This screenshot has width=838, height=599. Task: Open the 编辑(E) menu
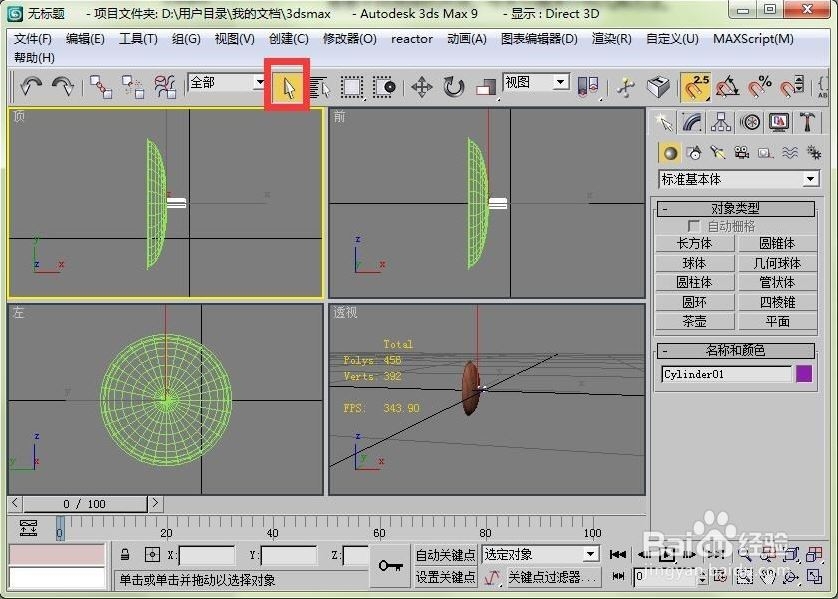[x=85, y=39]
